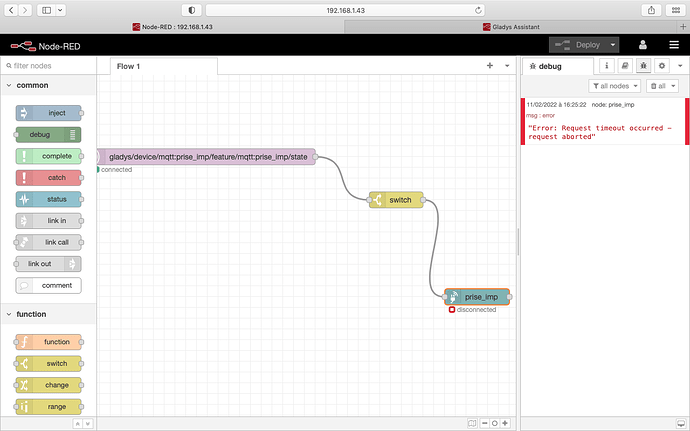Focus the filter nodes search field
The height and width of the screenshot is (431, 690).
tap(48, 66)
